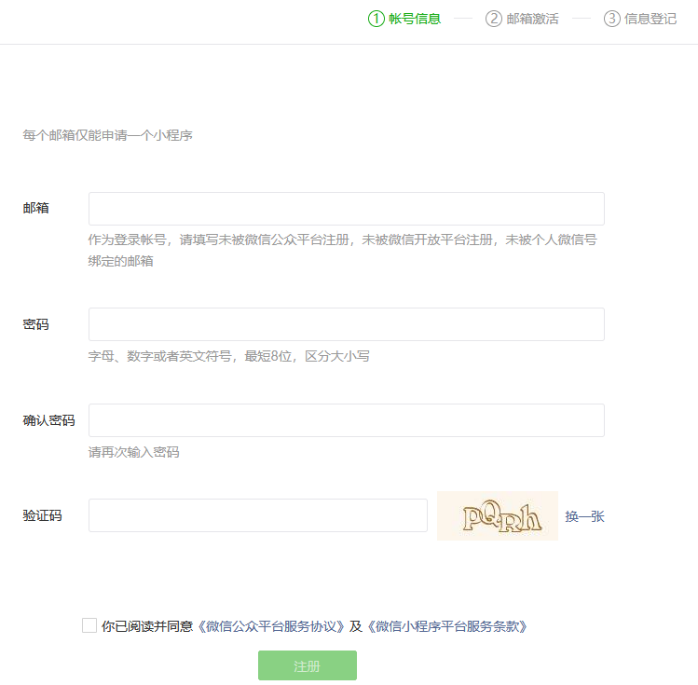
Task: Click the step 1 circle icon
Action: pos(376,19)
